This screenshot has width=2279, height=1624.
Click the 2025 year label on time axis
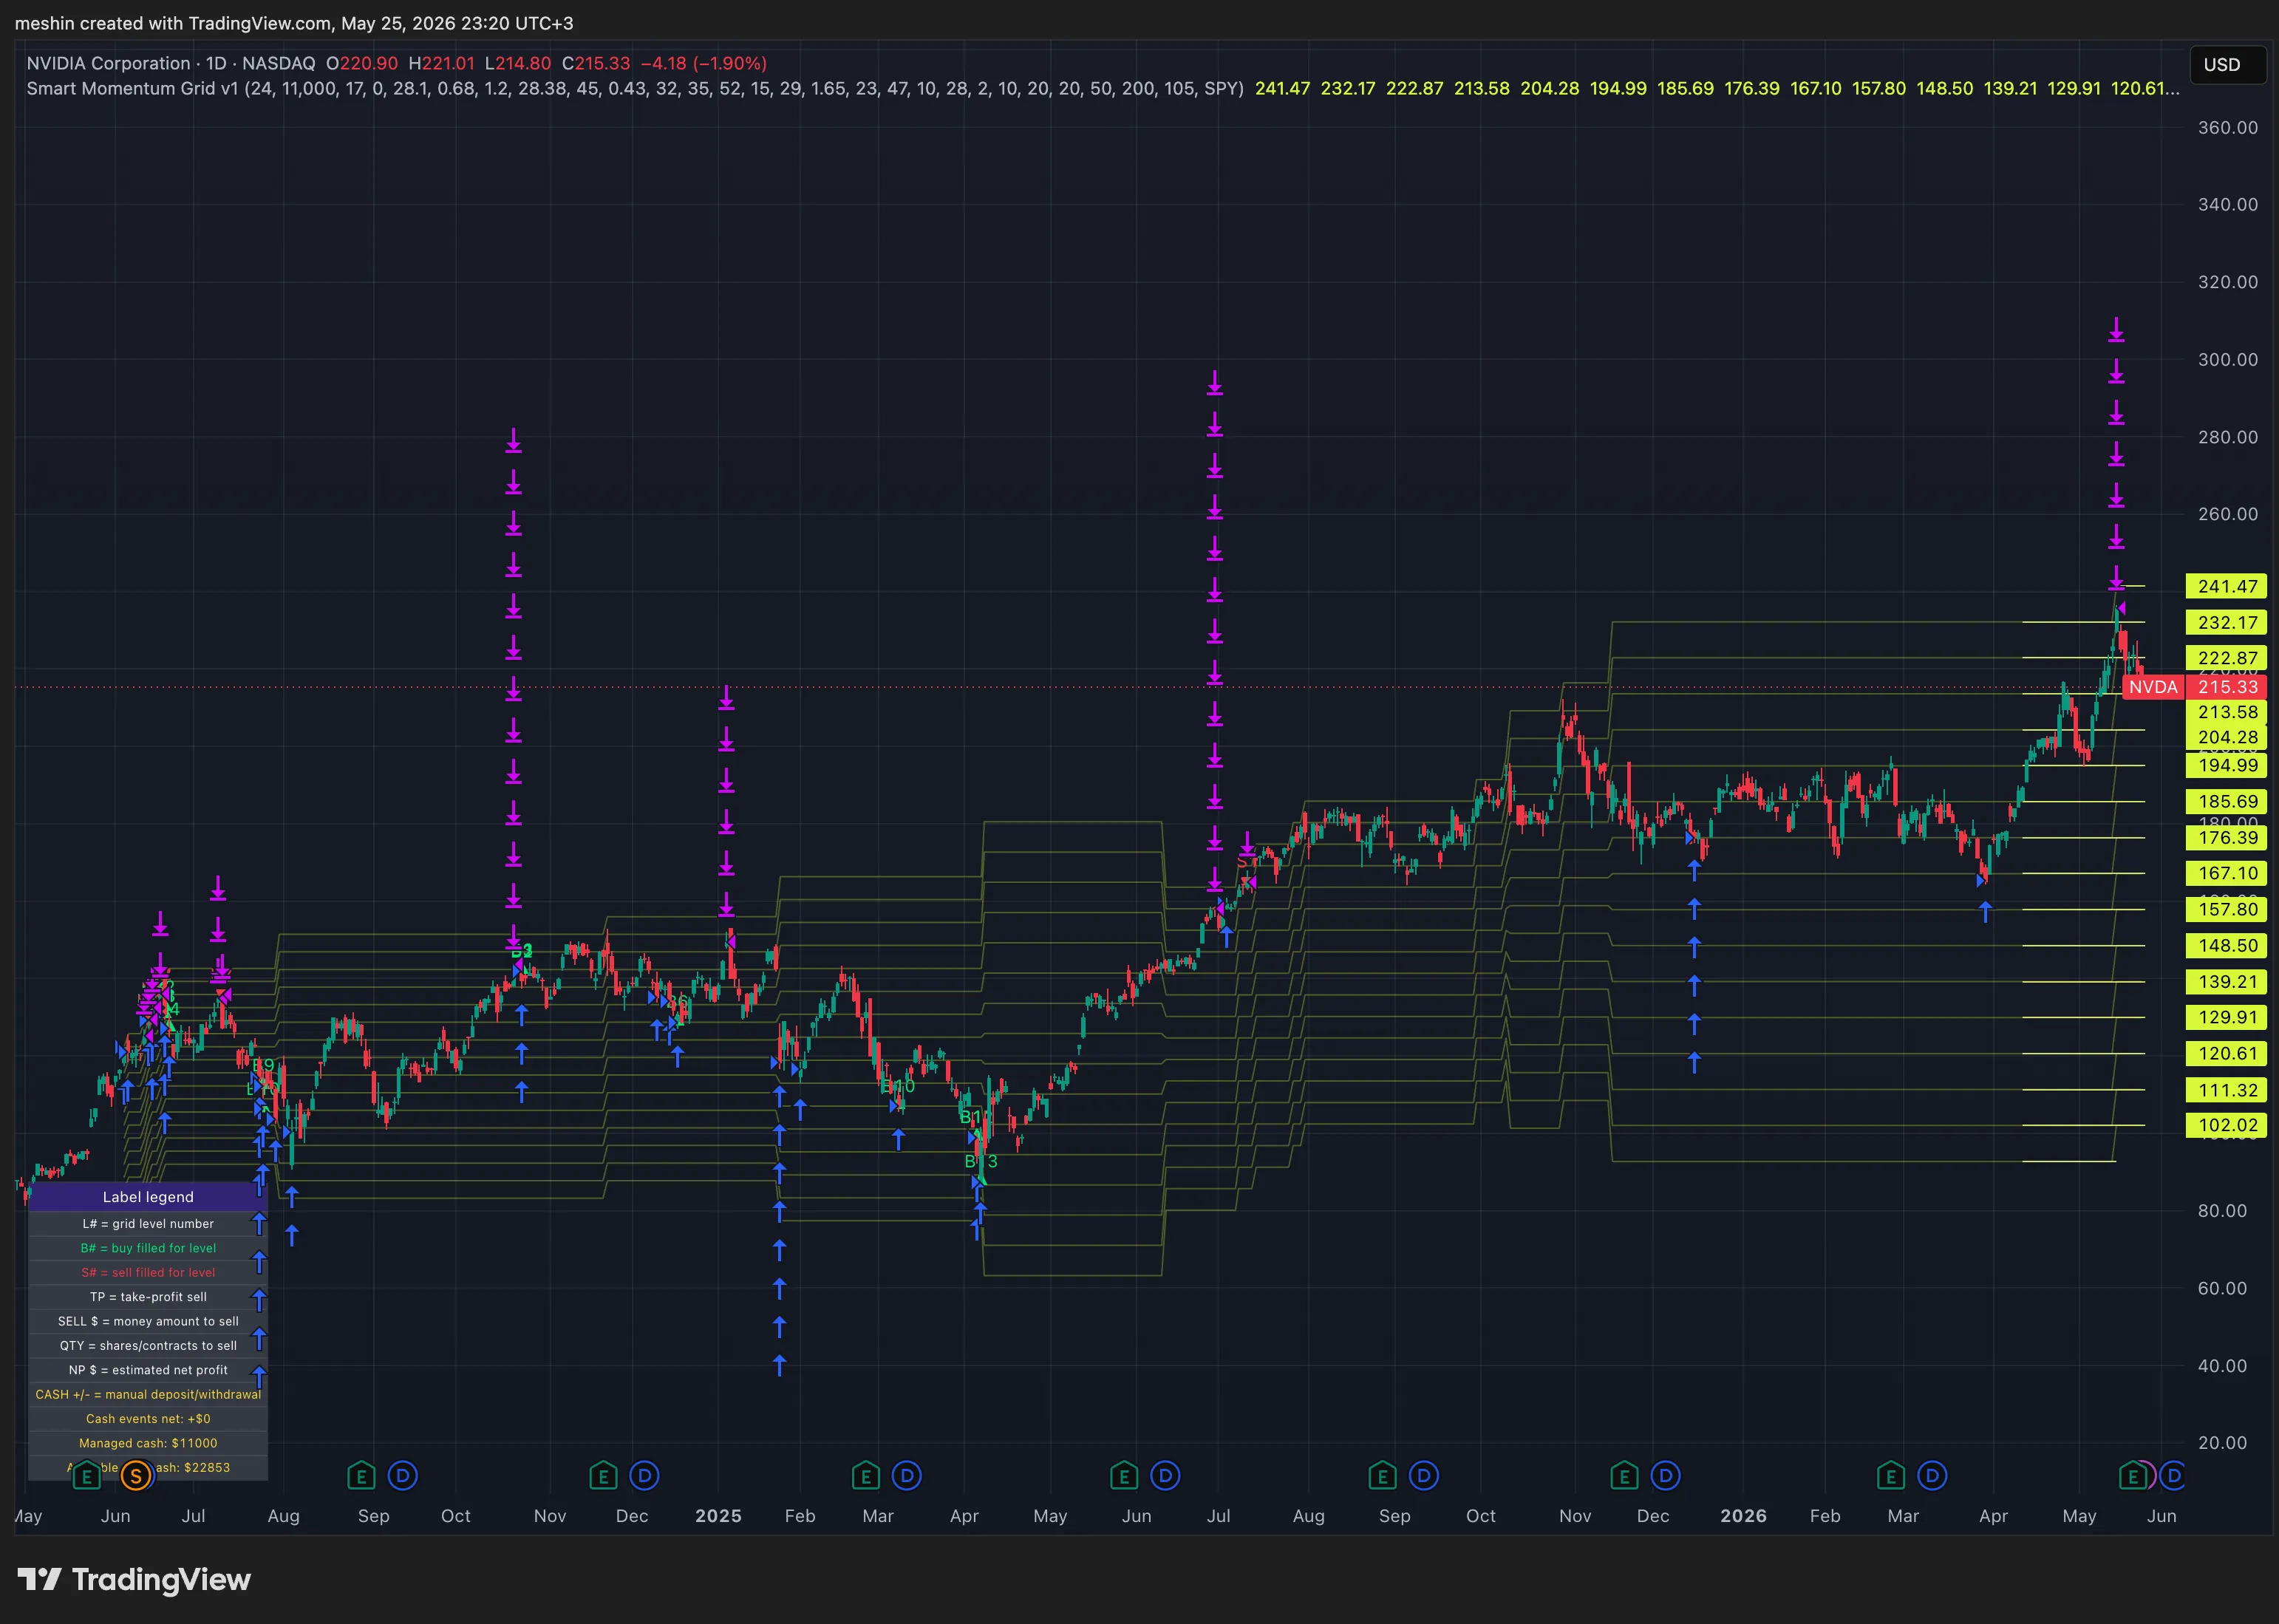click(718, 1516)
